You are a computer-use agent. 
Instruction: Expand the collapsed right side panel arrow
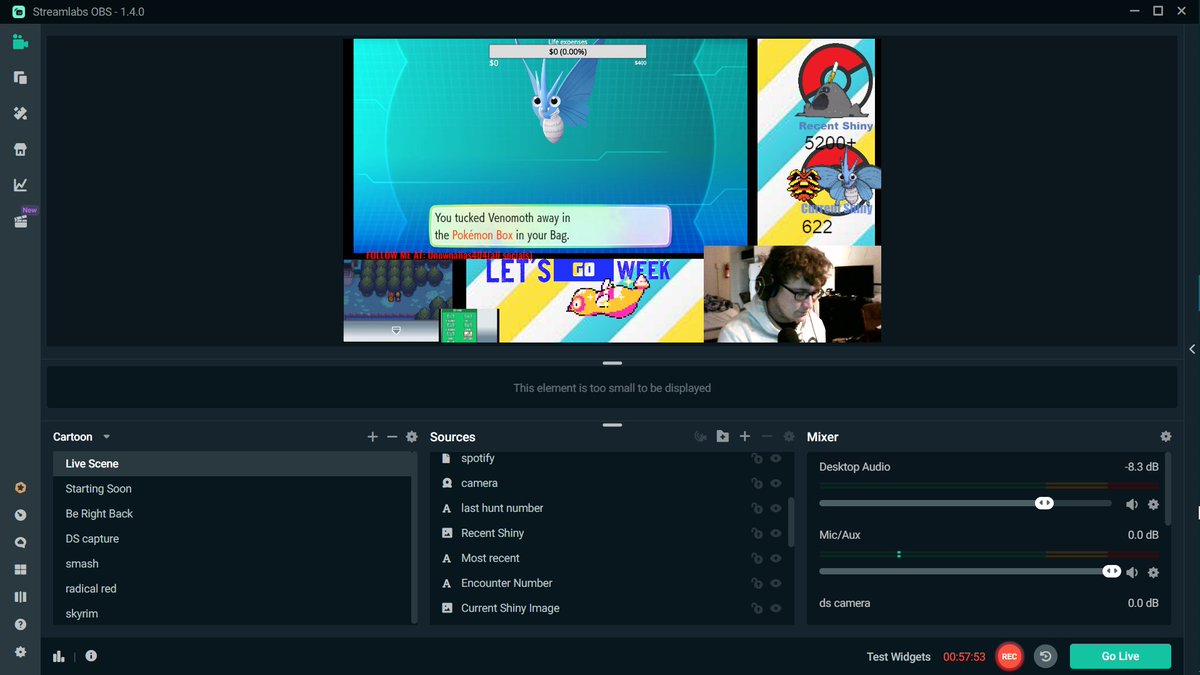[1192, 349]
